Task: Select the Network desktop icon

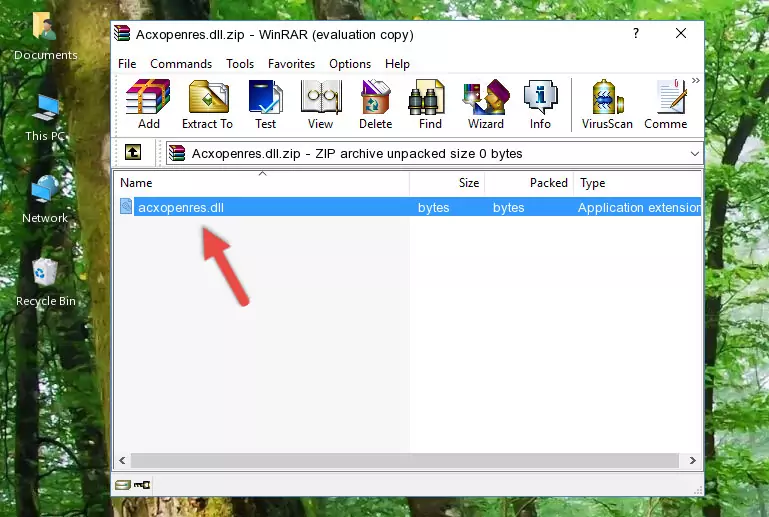Action: click(45, 199)
